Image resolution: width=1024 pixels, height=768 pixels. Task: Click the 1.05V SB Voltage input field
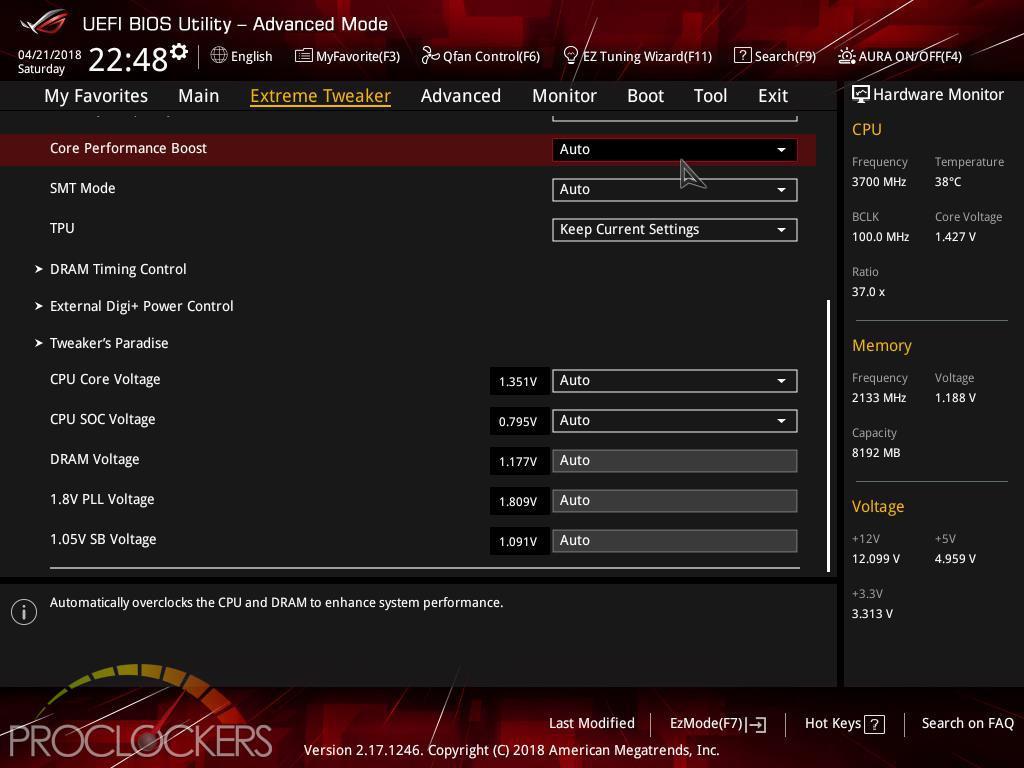[675, 541]
